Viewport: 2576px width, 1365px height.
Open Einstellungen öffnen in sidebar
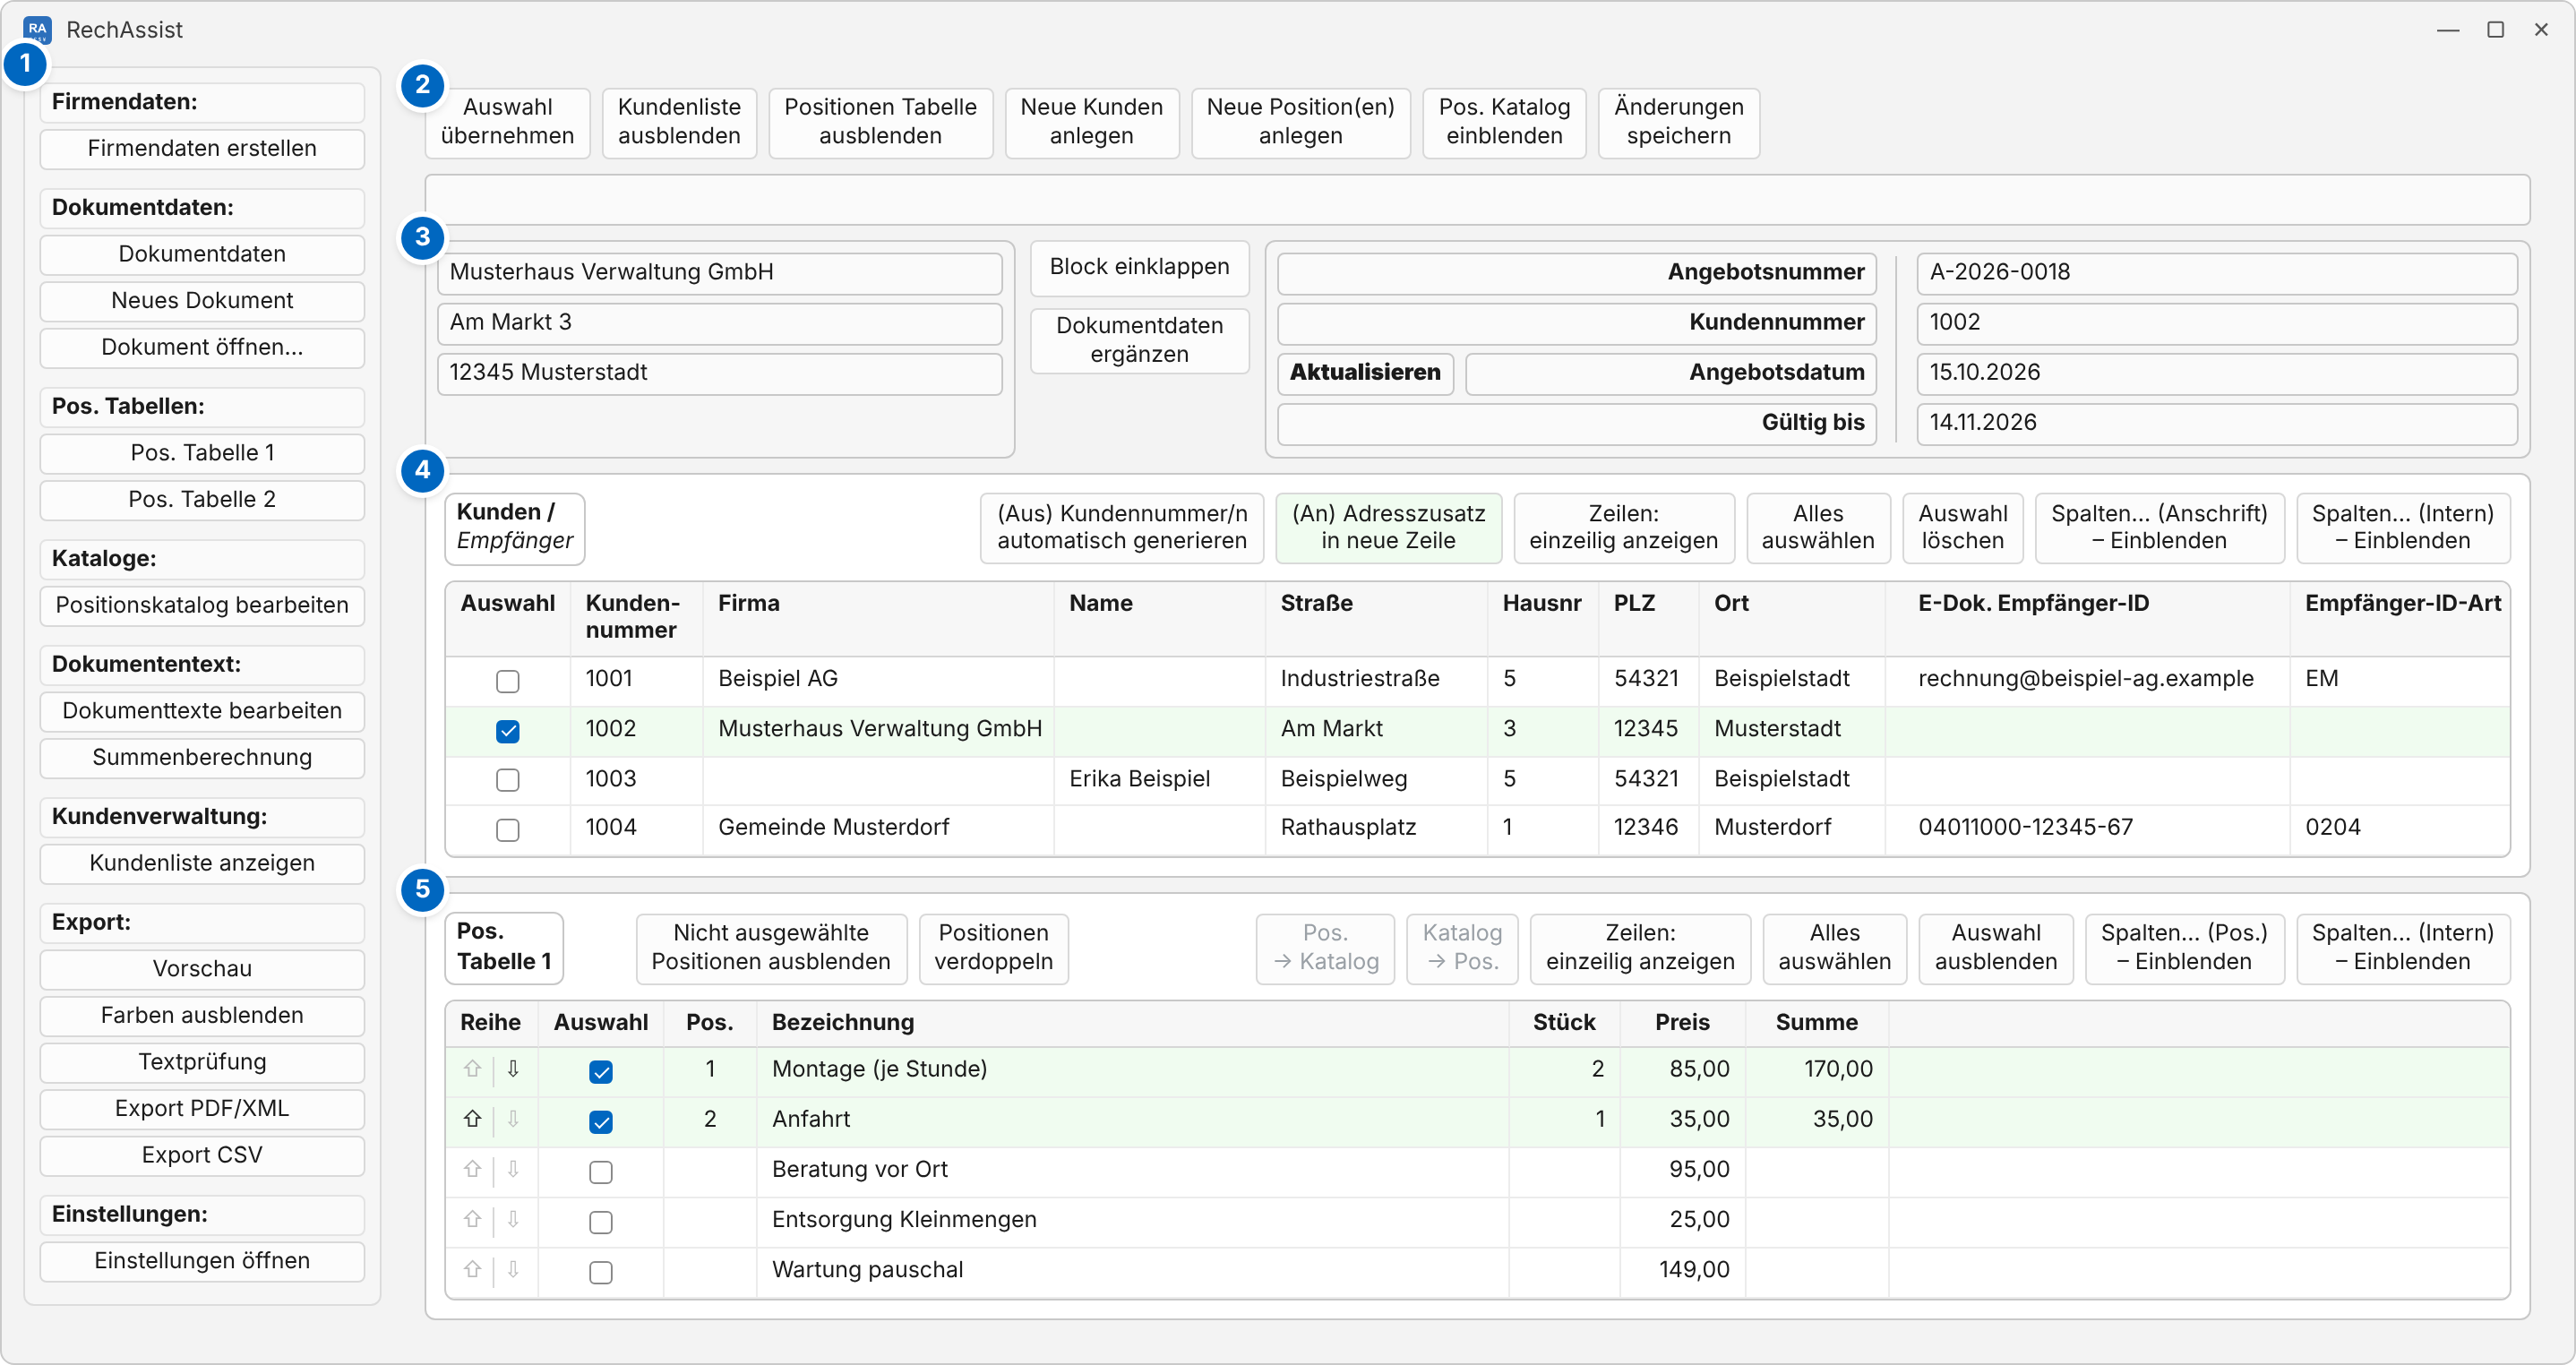pos(202,1261)
